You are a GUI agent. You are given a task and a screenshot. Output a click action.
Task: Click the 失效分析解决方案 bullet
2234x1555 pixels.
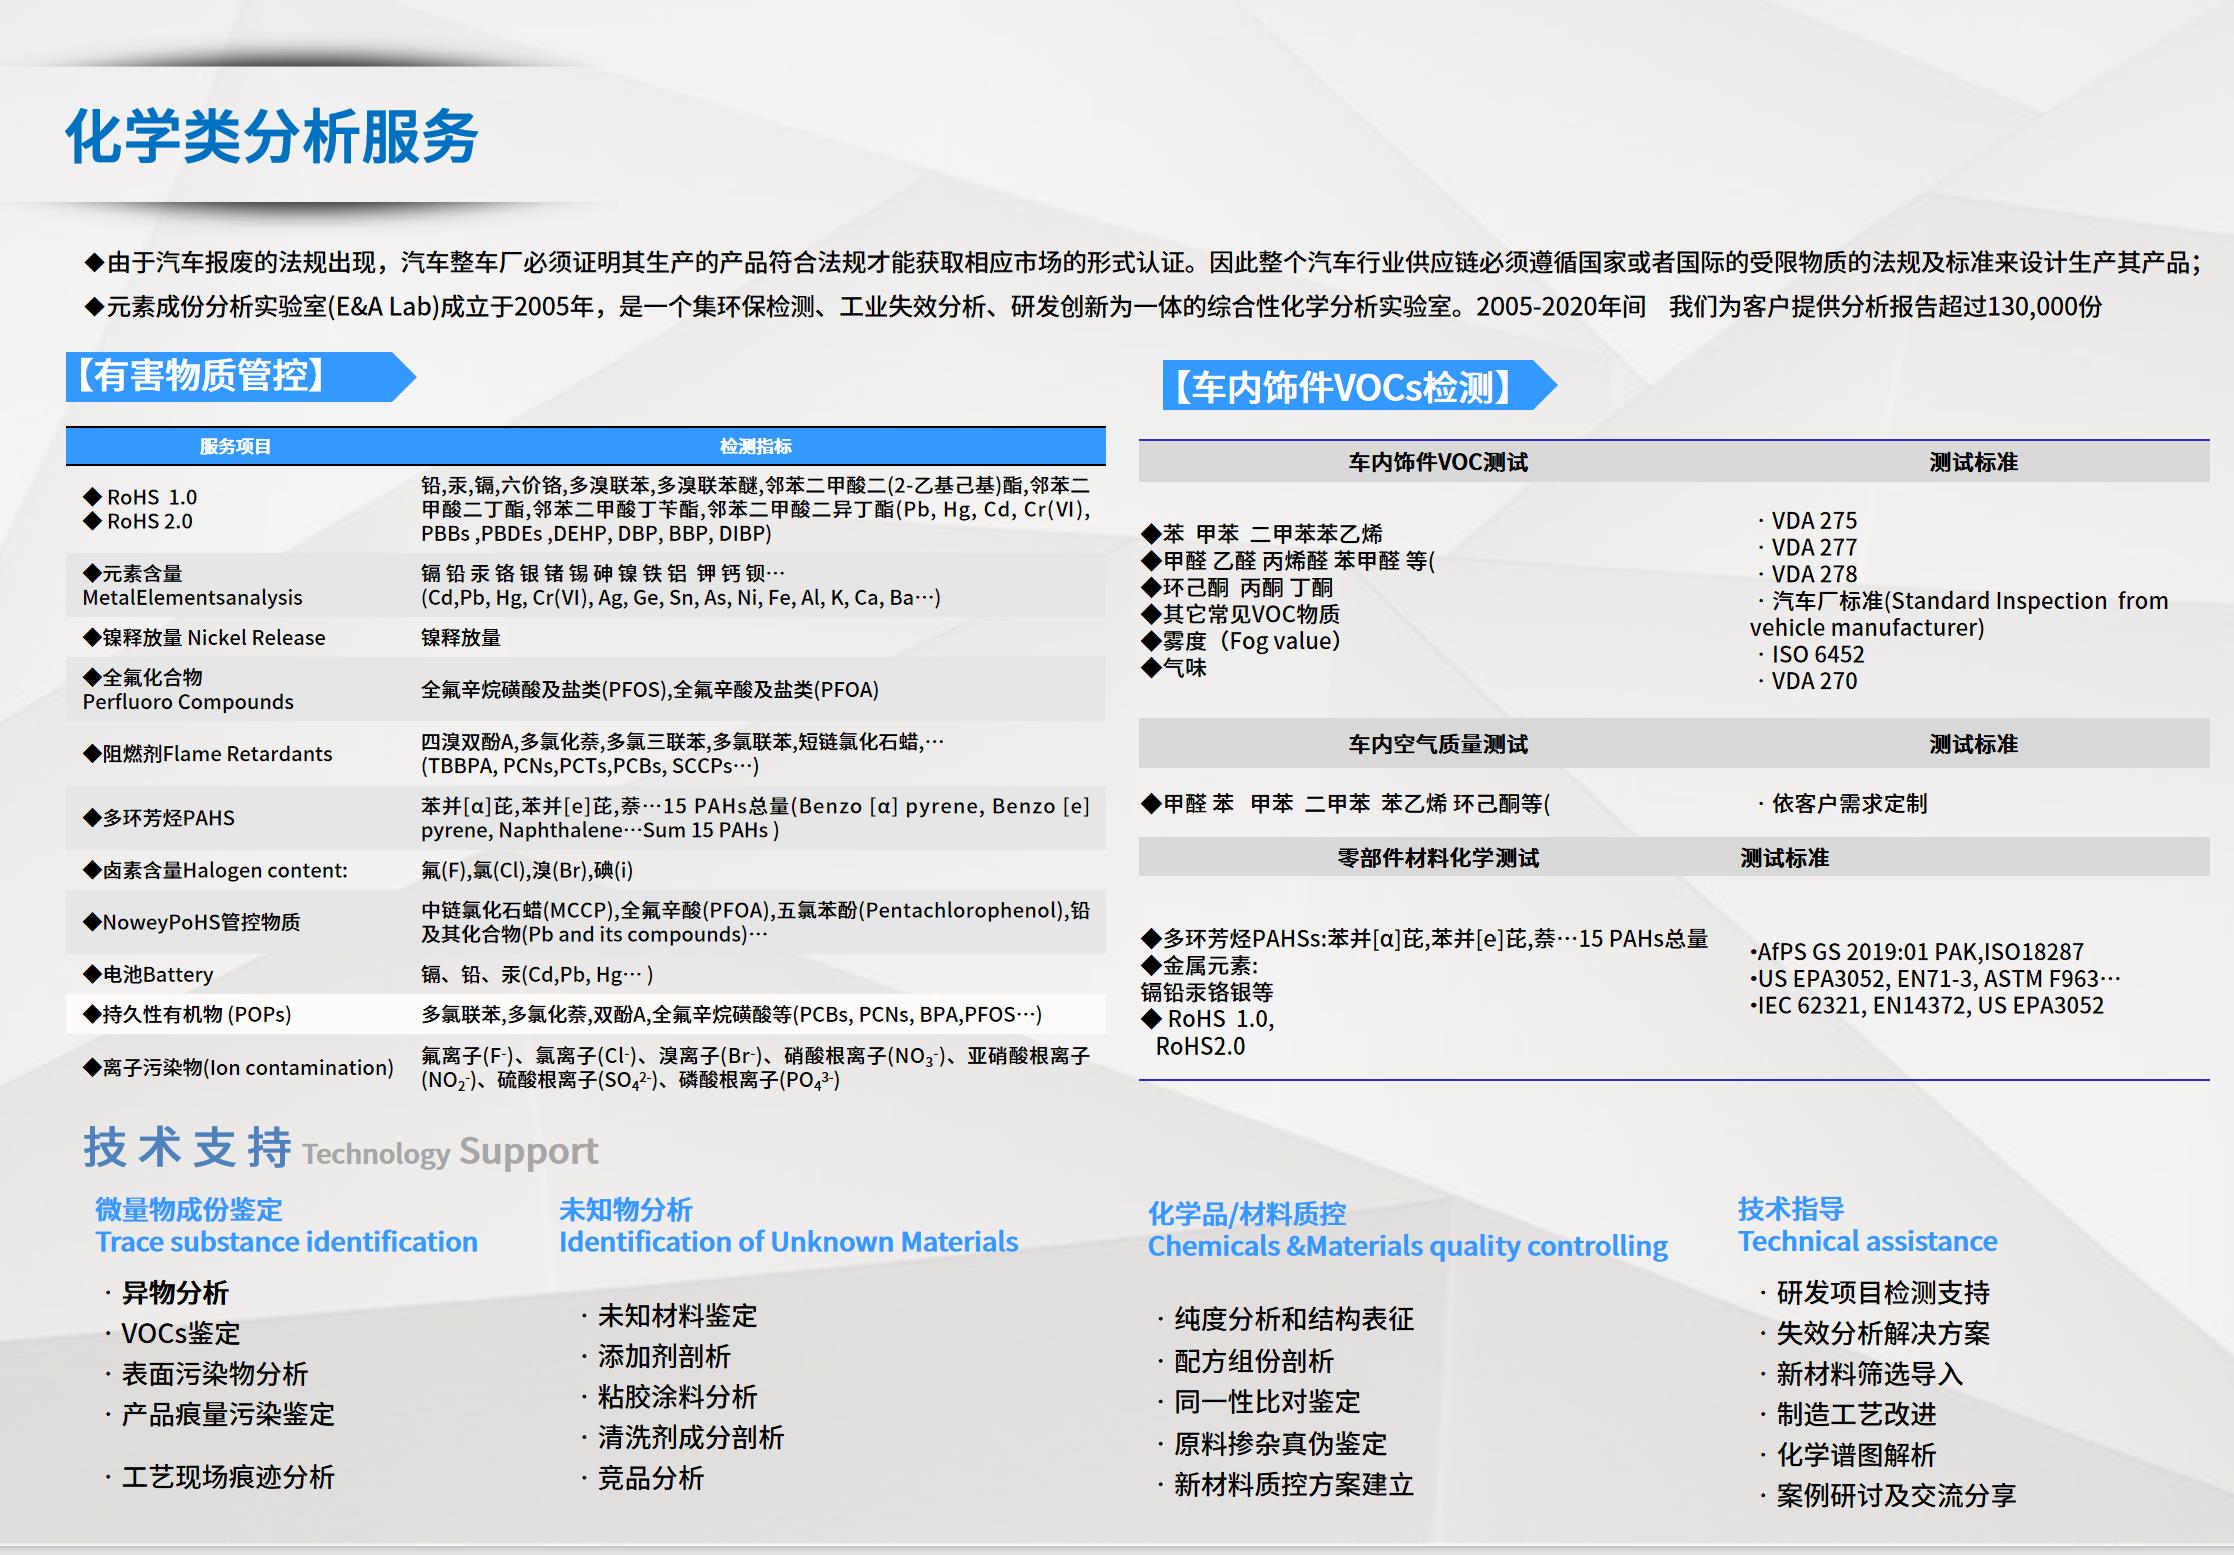[x=1875, y=1333]
